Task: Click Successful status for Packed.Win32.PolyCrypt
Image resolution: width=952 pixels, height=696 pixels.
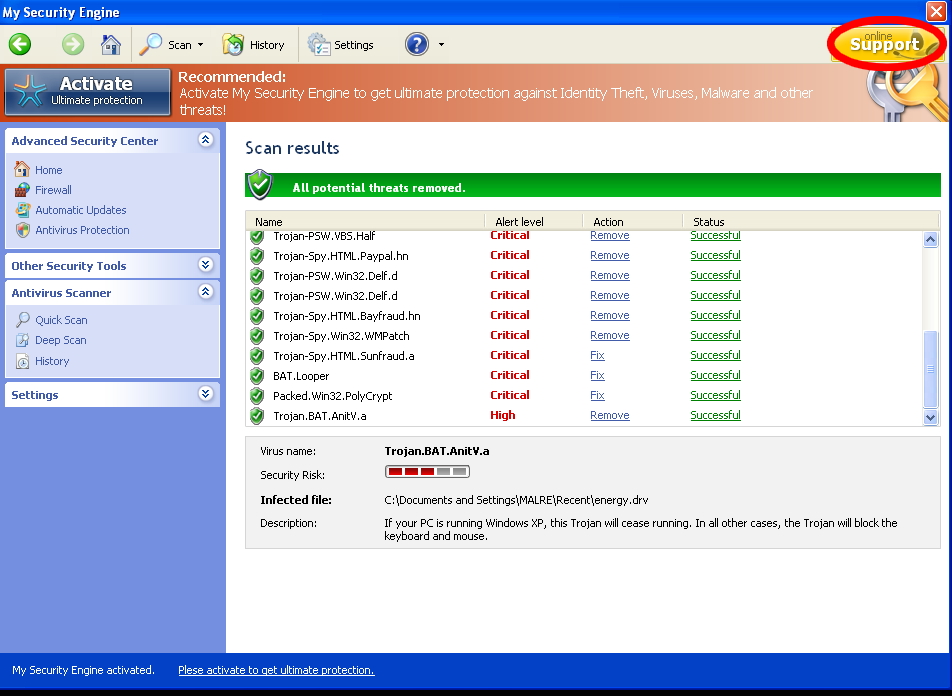Action: pyautogui.click(x=715, y=395)
